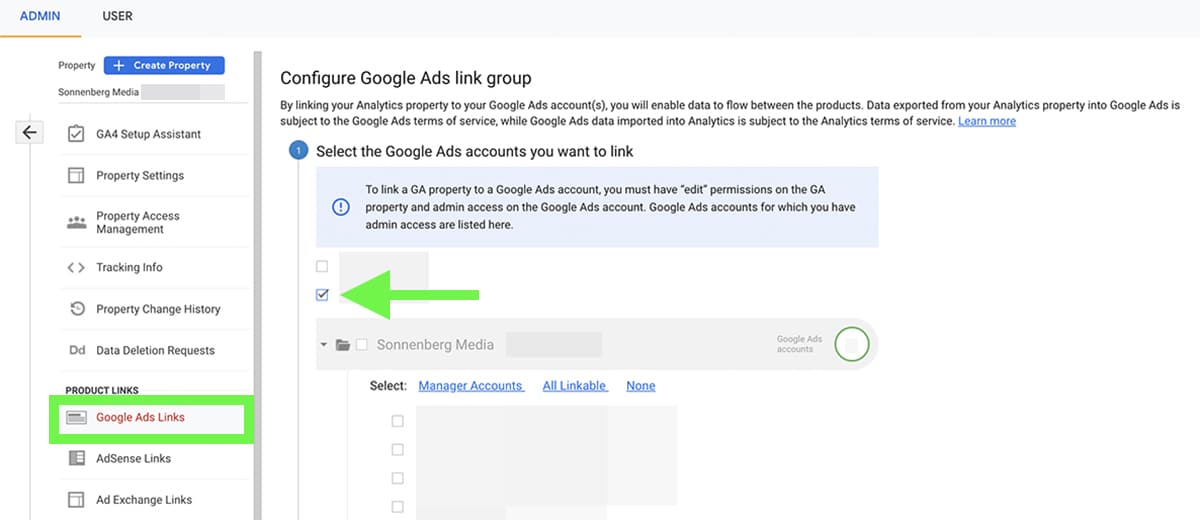Image resolution: width=1200 pixels, height=520 pixels.
Task: Click the Ad Exchange Links icon
Action: tap(76, 500)
